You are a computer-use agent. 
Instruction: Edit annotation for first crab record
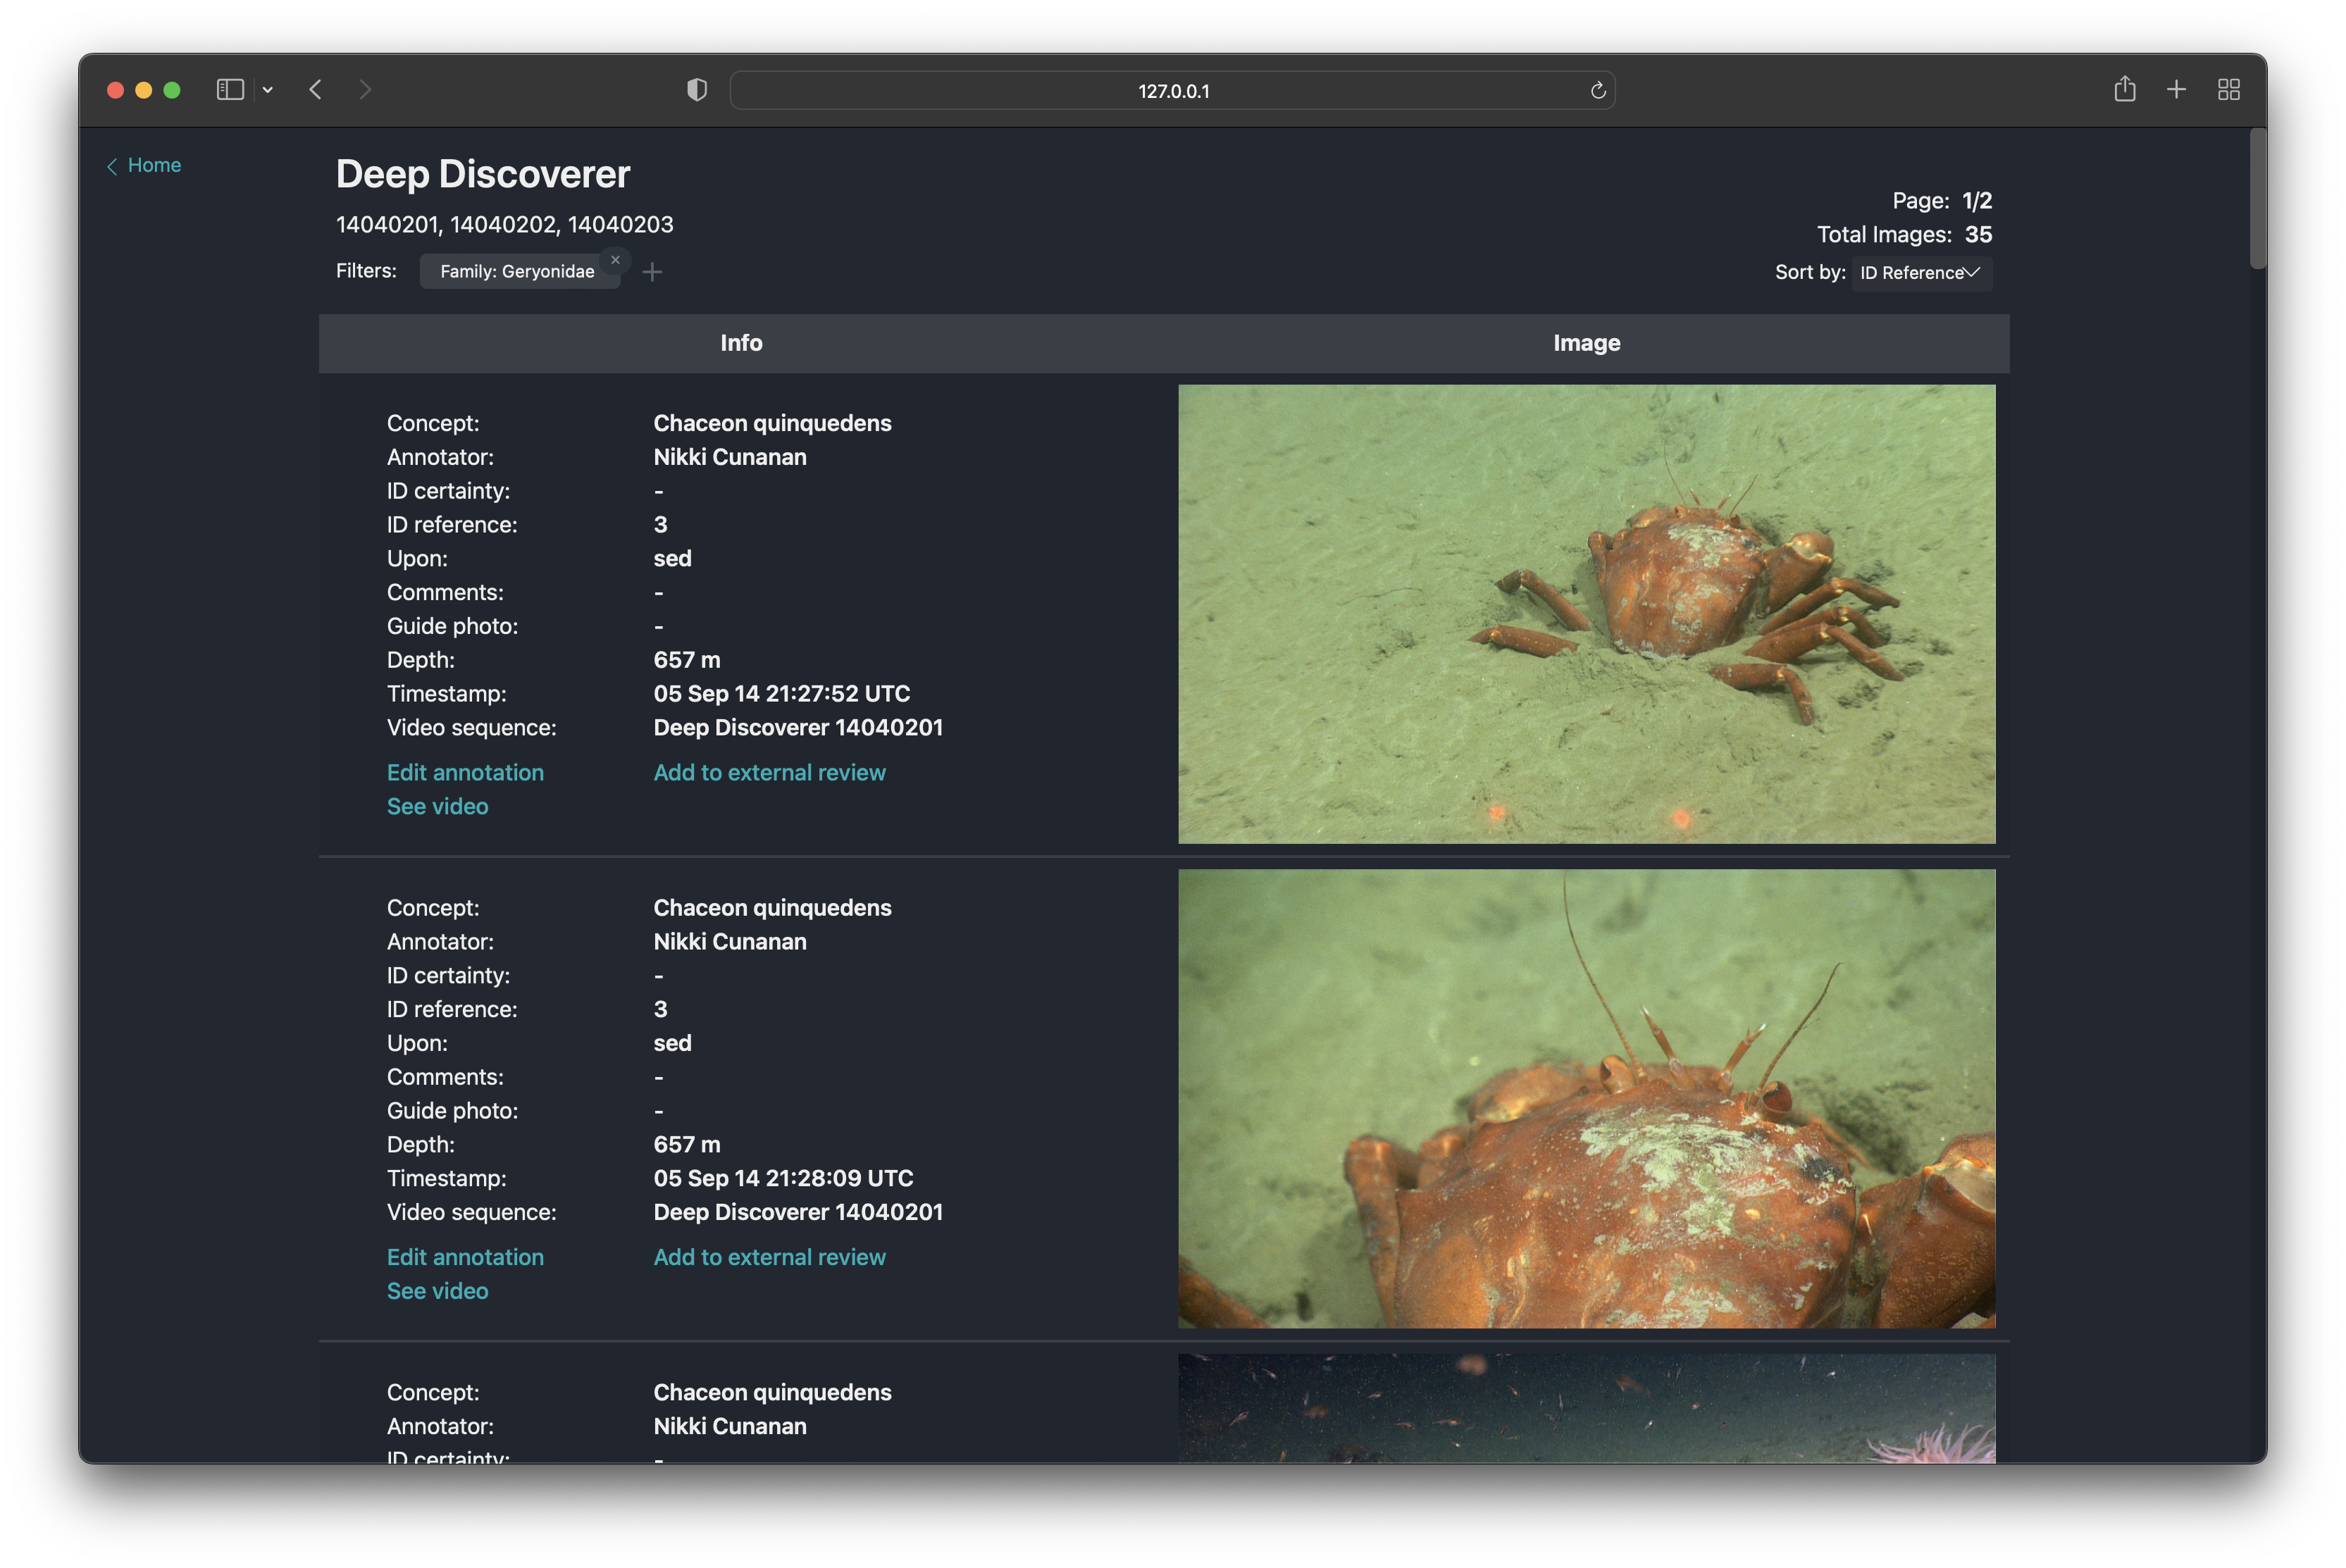click(x=465, y=772)
